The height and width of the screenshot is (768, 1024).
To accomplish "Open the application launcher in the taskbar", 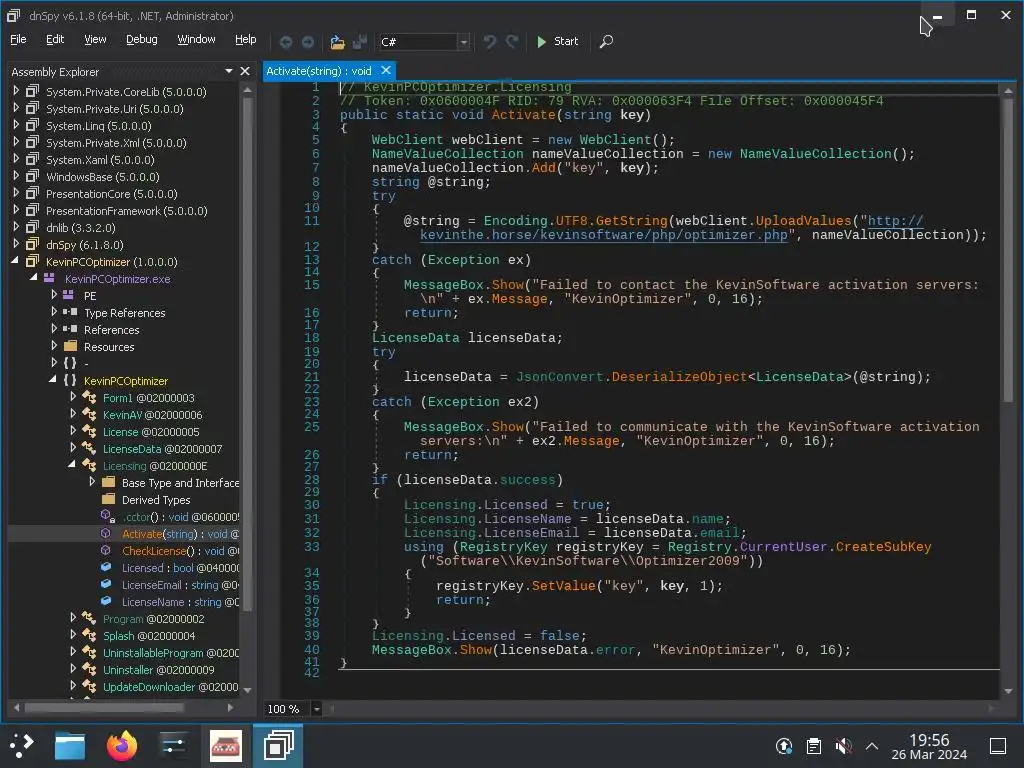I will tap(21, 746).
